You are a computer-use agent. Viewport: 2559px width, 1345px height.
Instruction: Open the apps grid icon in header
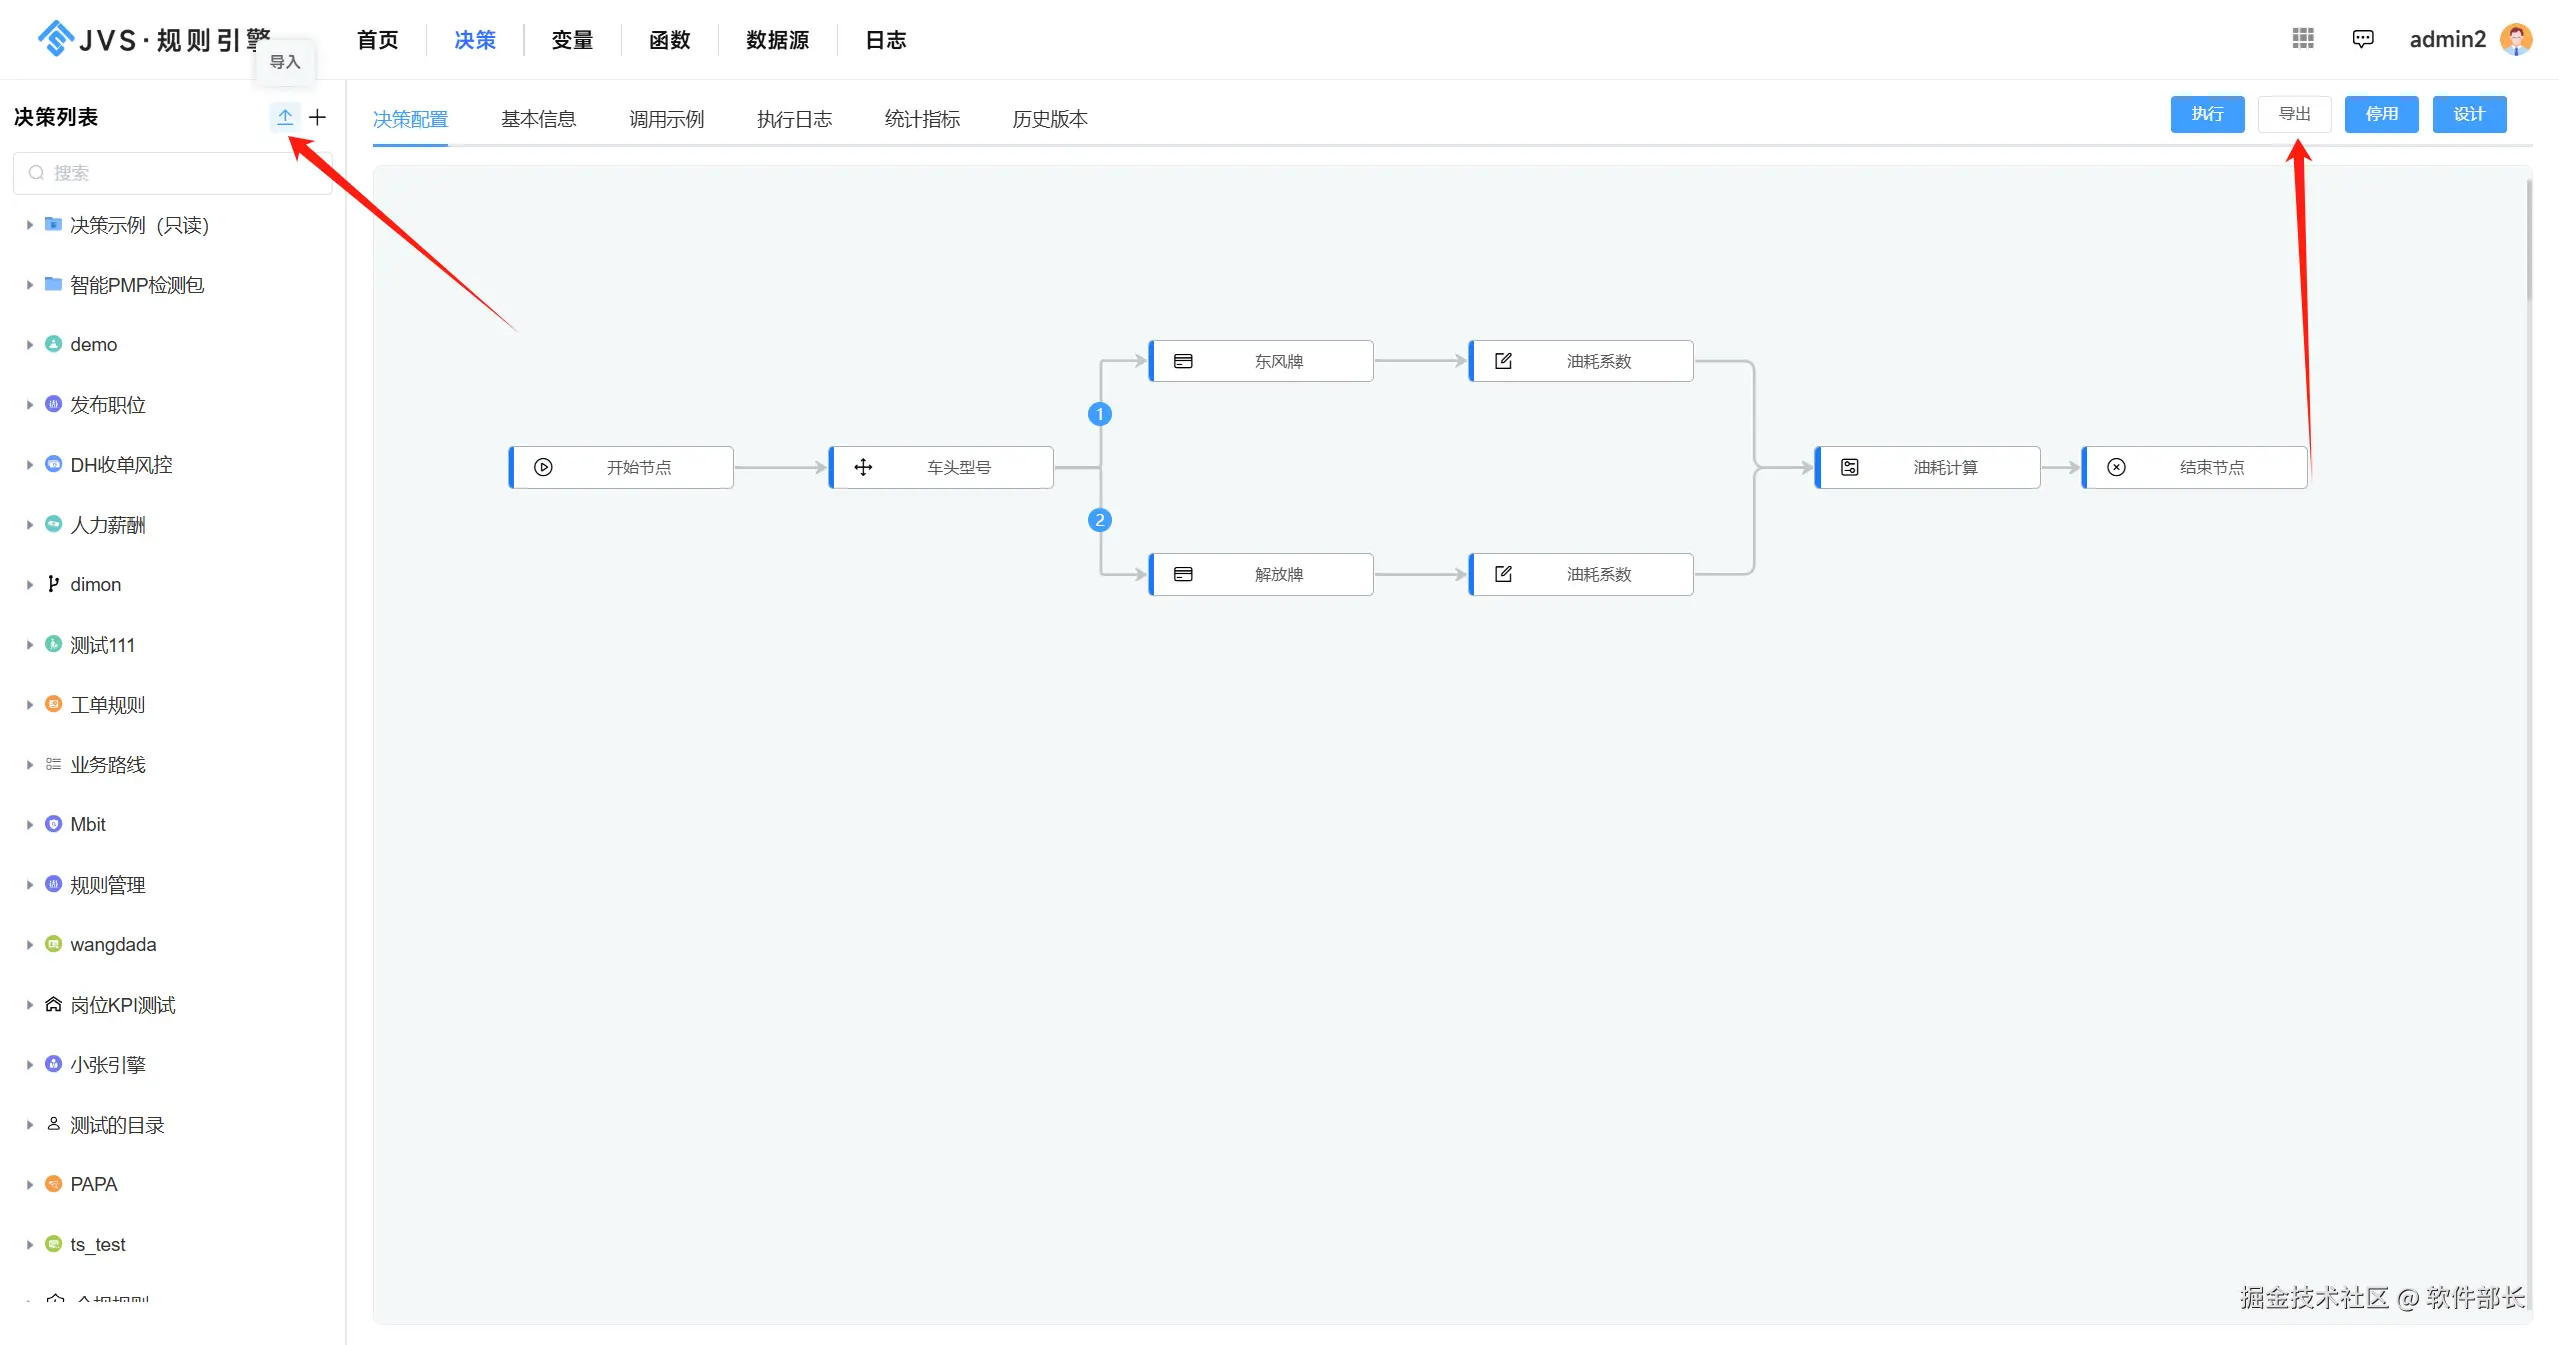(x=2303, y=39)
